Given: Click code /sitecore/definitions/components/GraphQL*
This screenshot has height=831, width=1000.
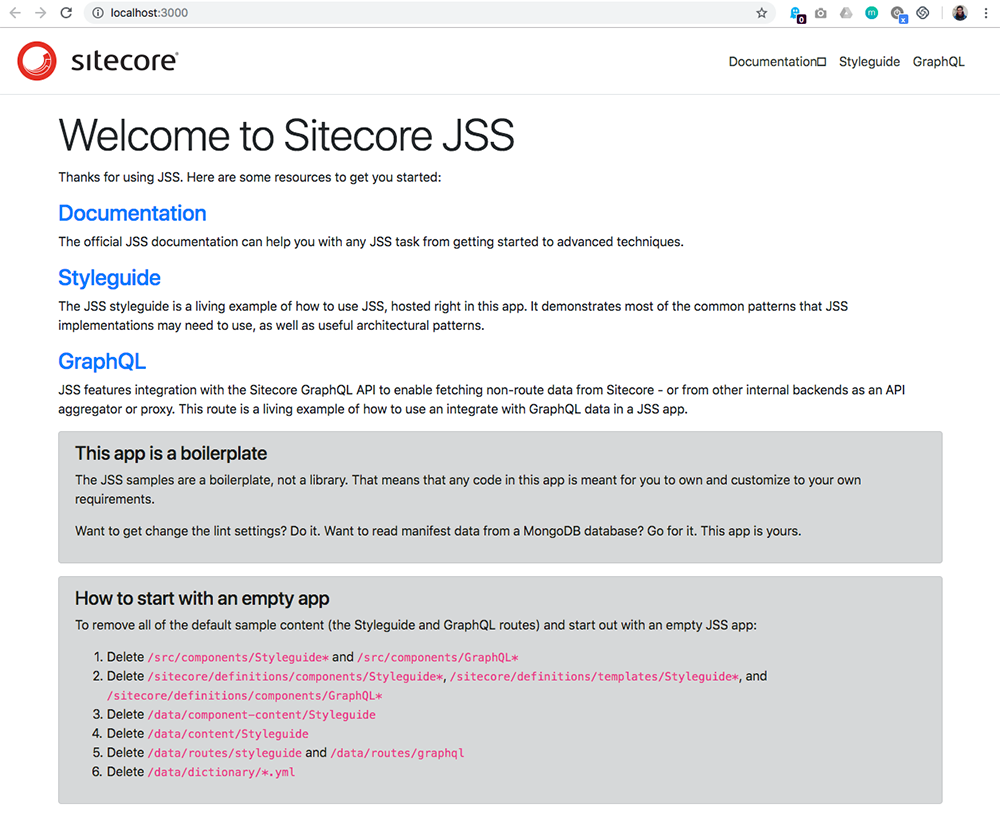Looking at the screenshot, I should coord(245,696).
